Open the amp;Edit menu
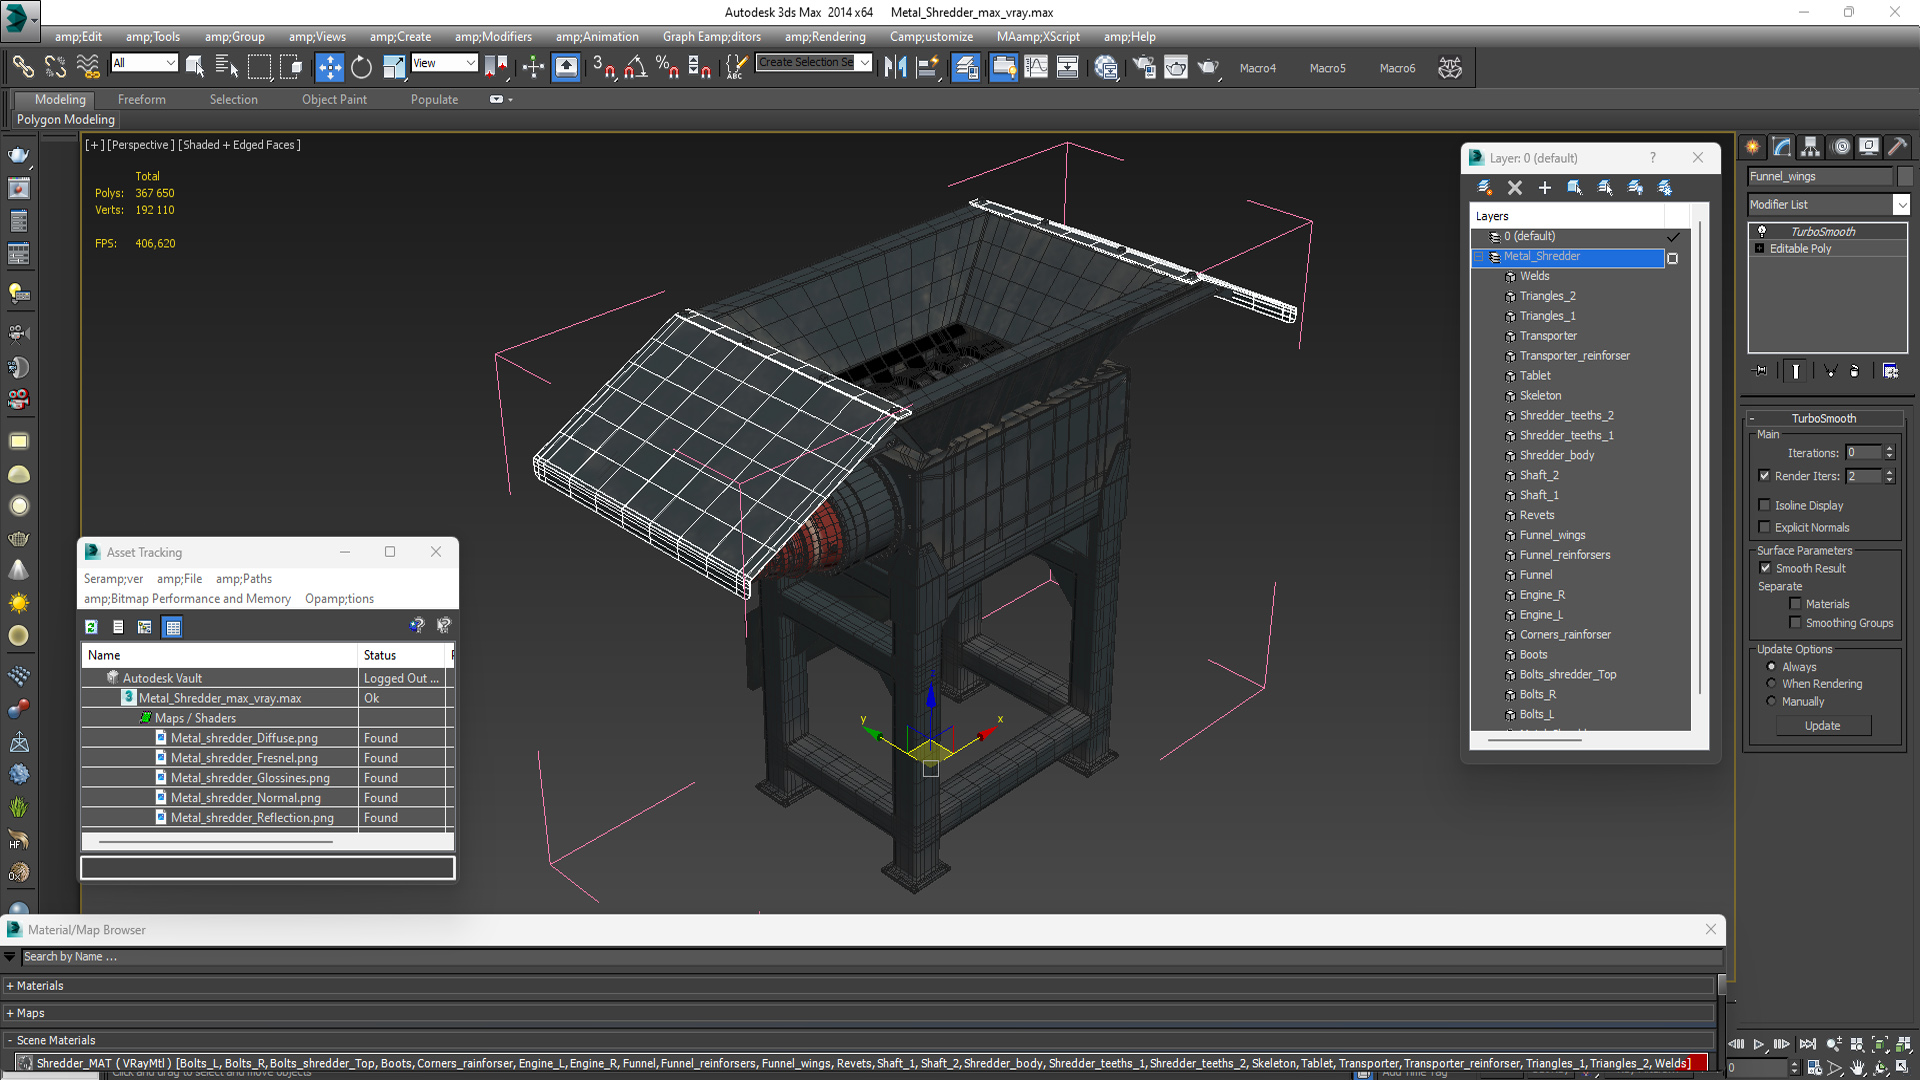Screen dimensions: 1920x1080 click(x=78, y=37)
